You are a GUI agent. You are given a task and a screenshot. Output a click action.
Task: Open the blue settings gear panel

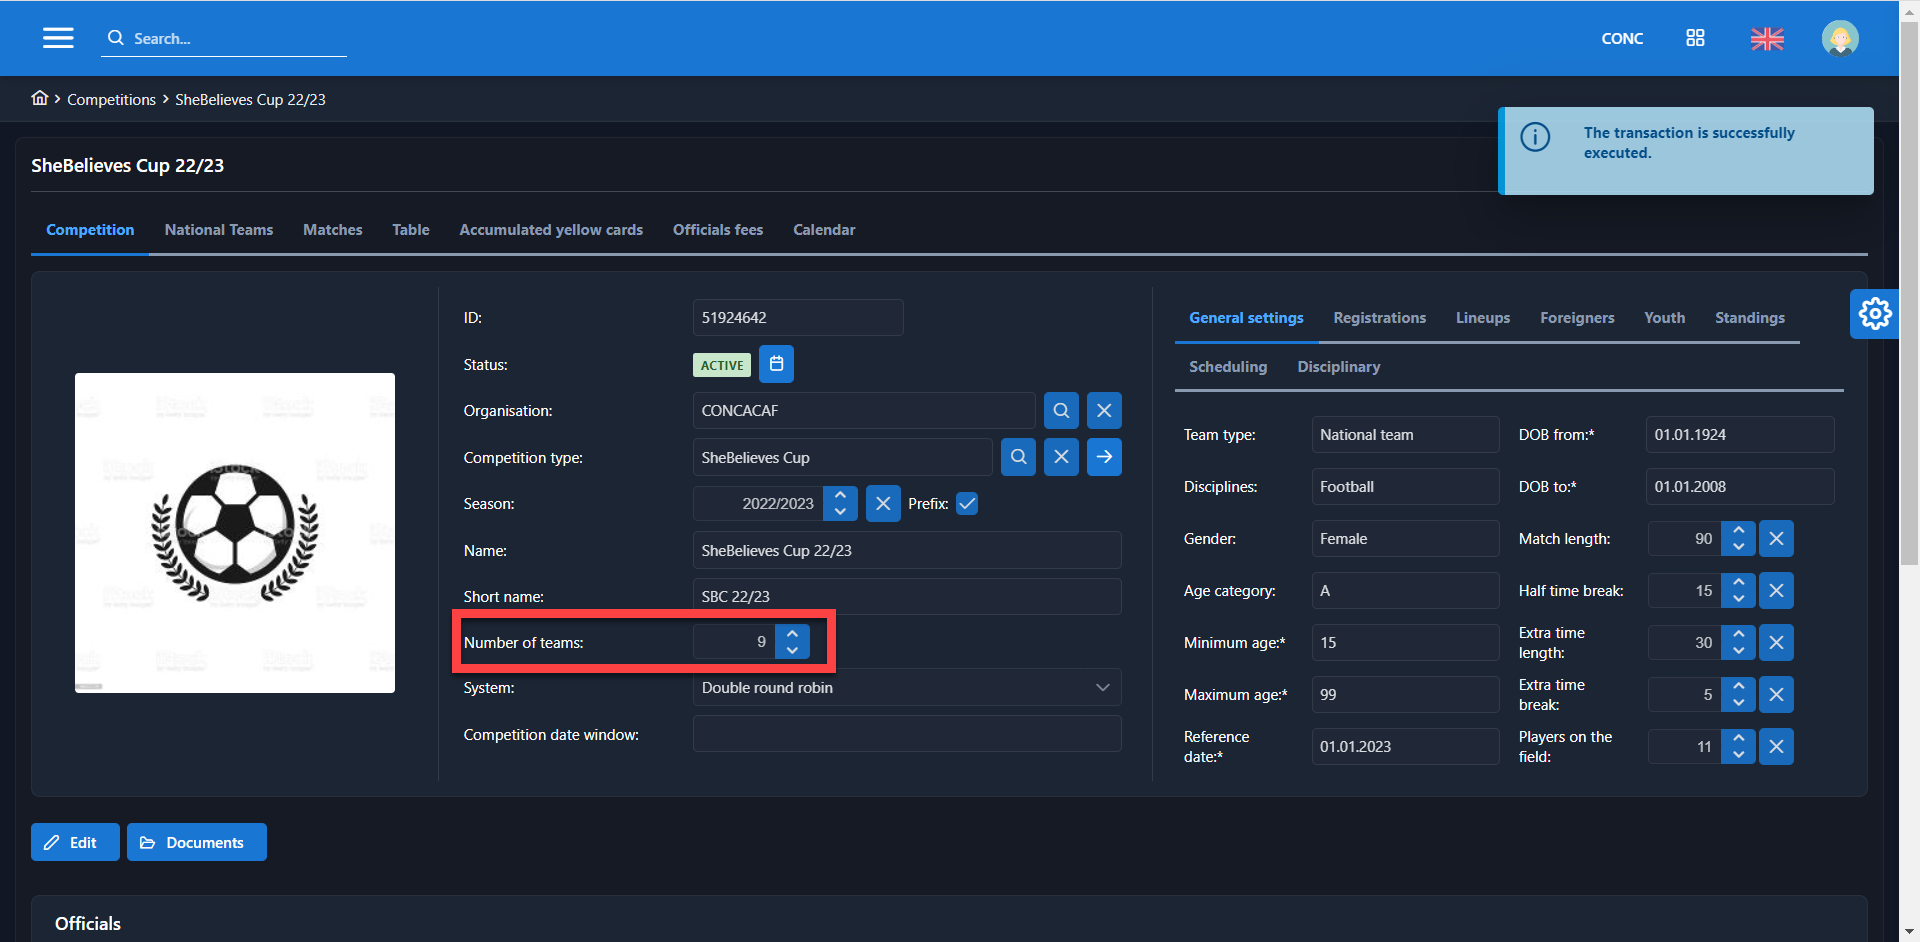point(1874,314)
